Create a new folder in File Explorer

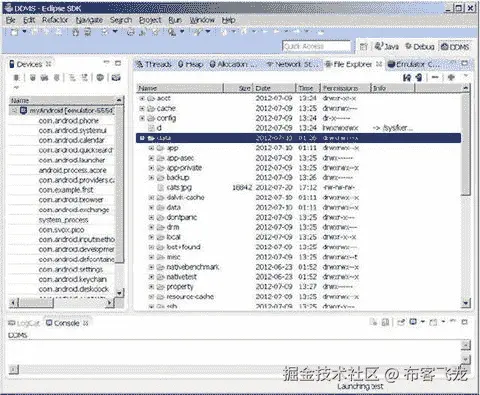451,77
